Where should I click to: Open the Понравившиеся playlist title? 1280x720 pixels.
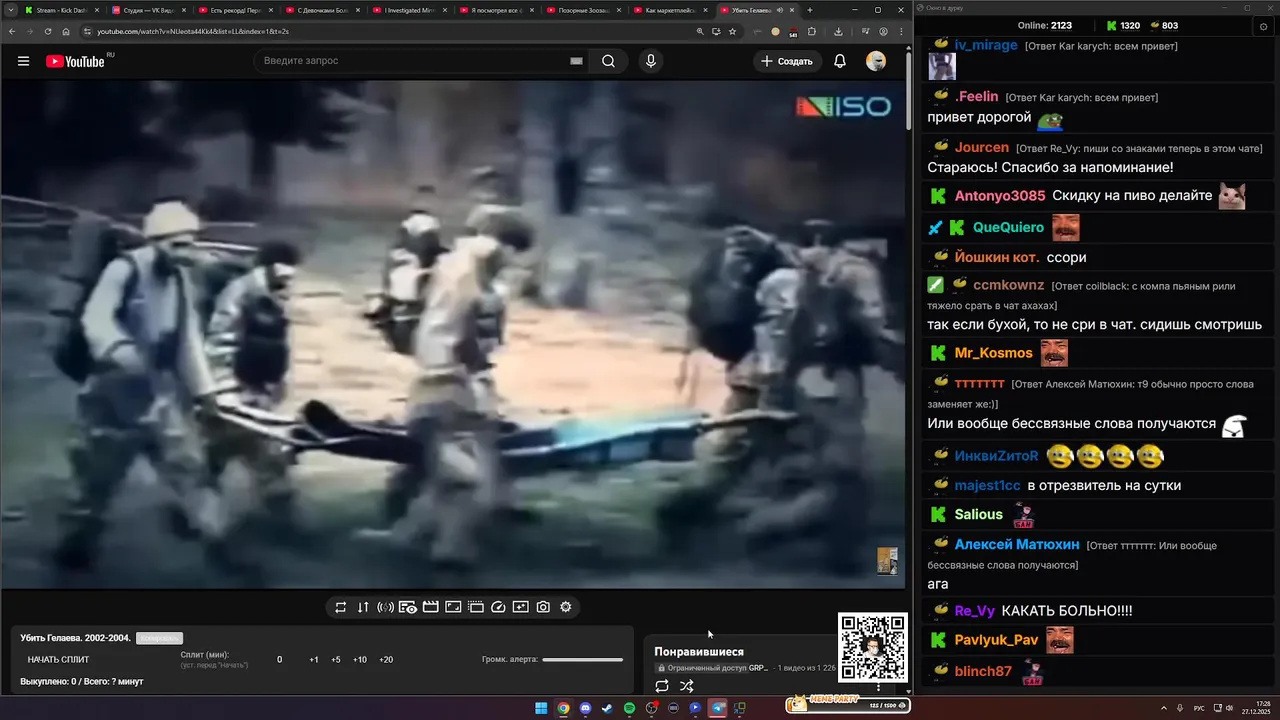[699, 652]
